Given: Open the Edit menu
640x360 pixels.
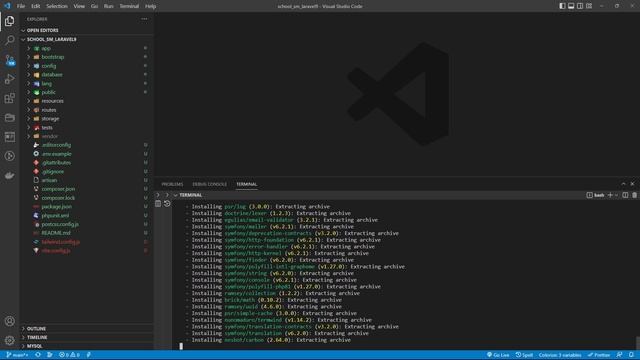Looking at the screenshot, I should [36, 6].
